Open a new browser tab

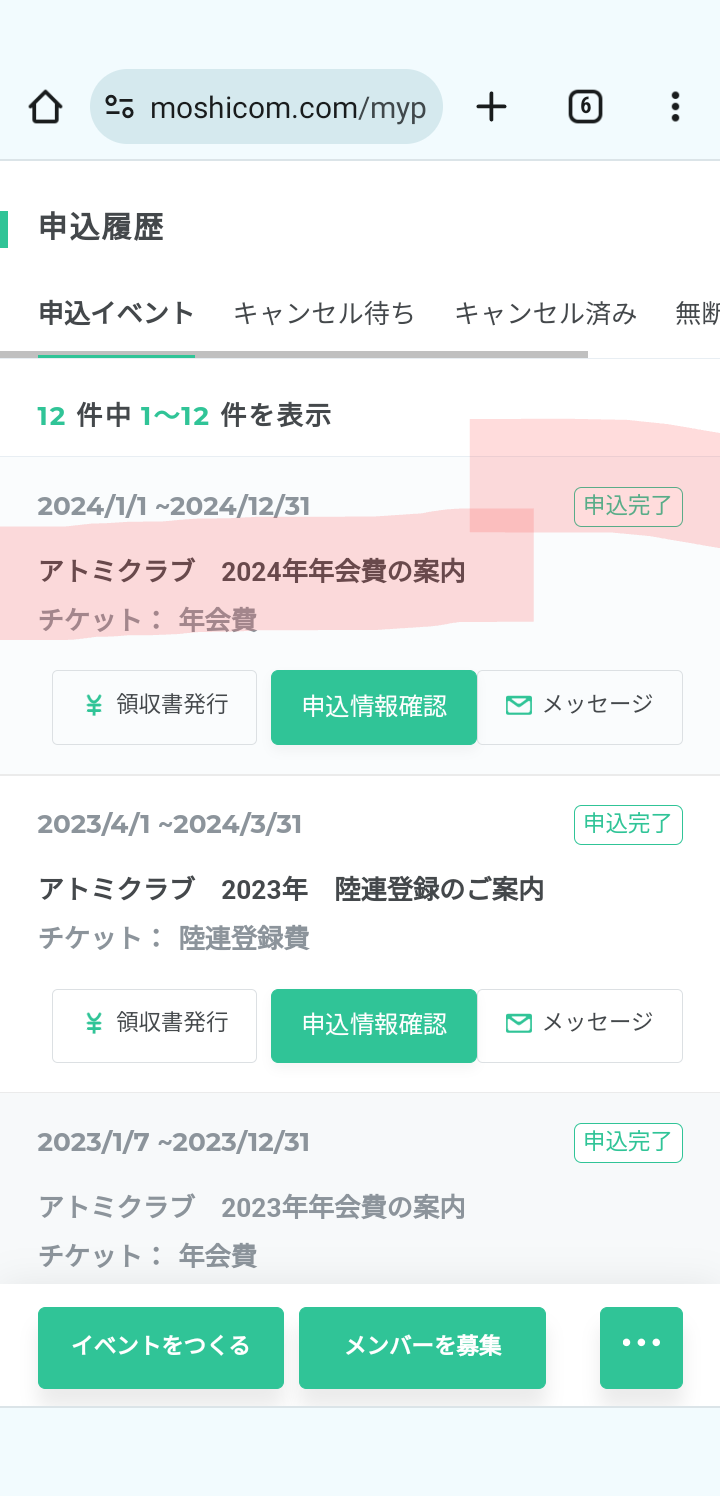(491, 107)
